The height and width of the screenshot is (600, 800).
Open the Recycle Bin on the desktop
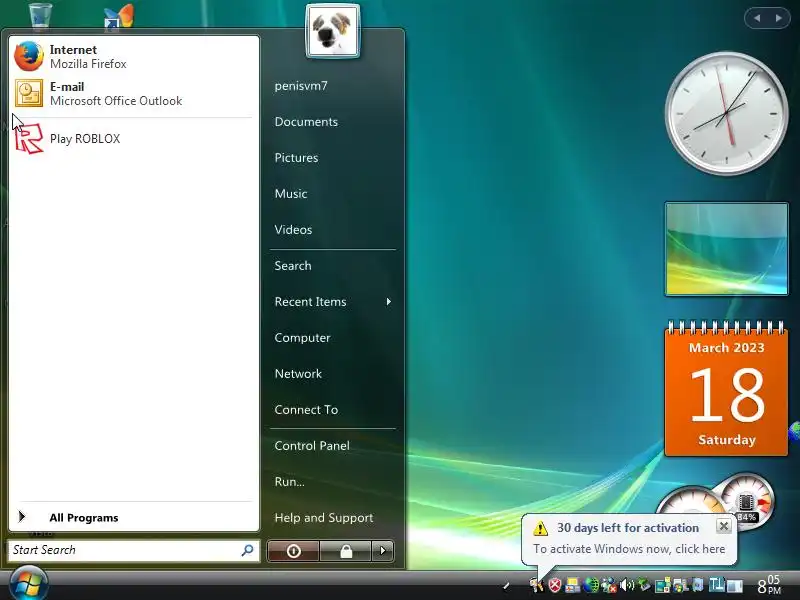click(x=40, y=15)
